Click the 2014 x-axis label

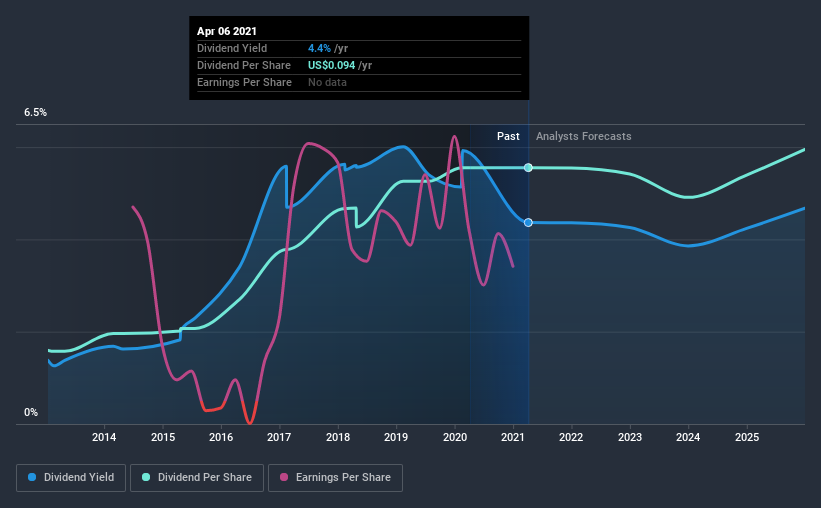point(104,437)
